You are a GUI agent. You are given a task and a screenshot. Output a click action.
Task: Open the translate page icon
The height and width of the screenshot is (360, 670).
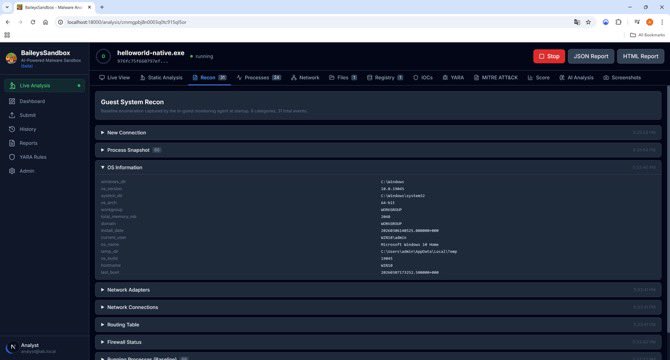click(577, 22)
